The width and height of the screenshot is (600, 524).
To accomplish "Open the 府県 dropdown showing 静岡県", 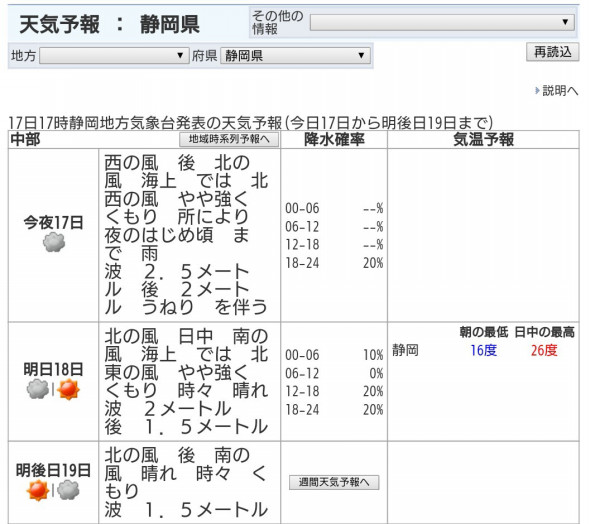I will (295, 56).
